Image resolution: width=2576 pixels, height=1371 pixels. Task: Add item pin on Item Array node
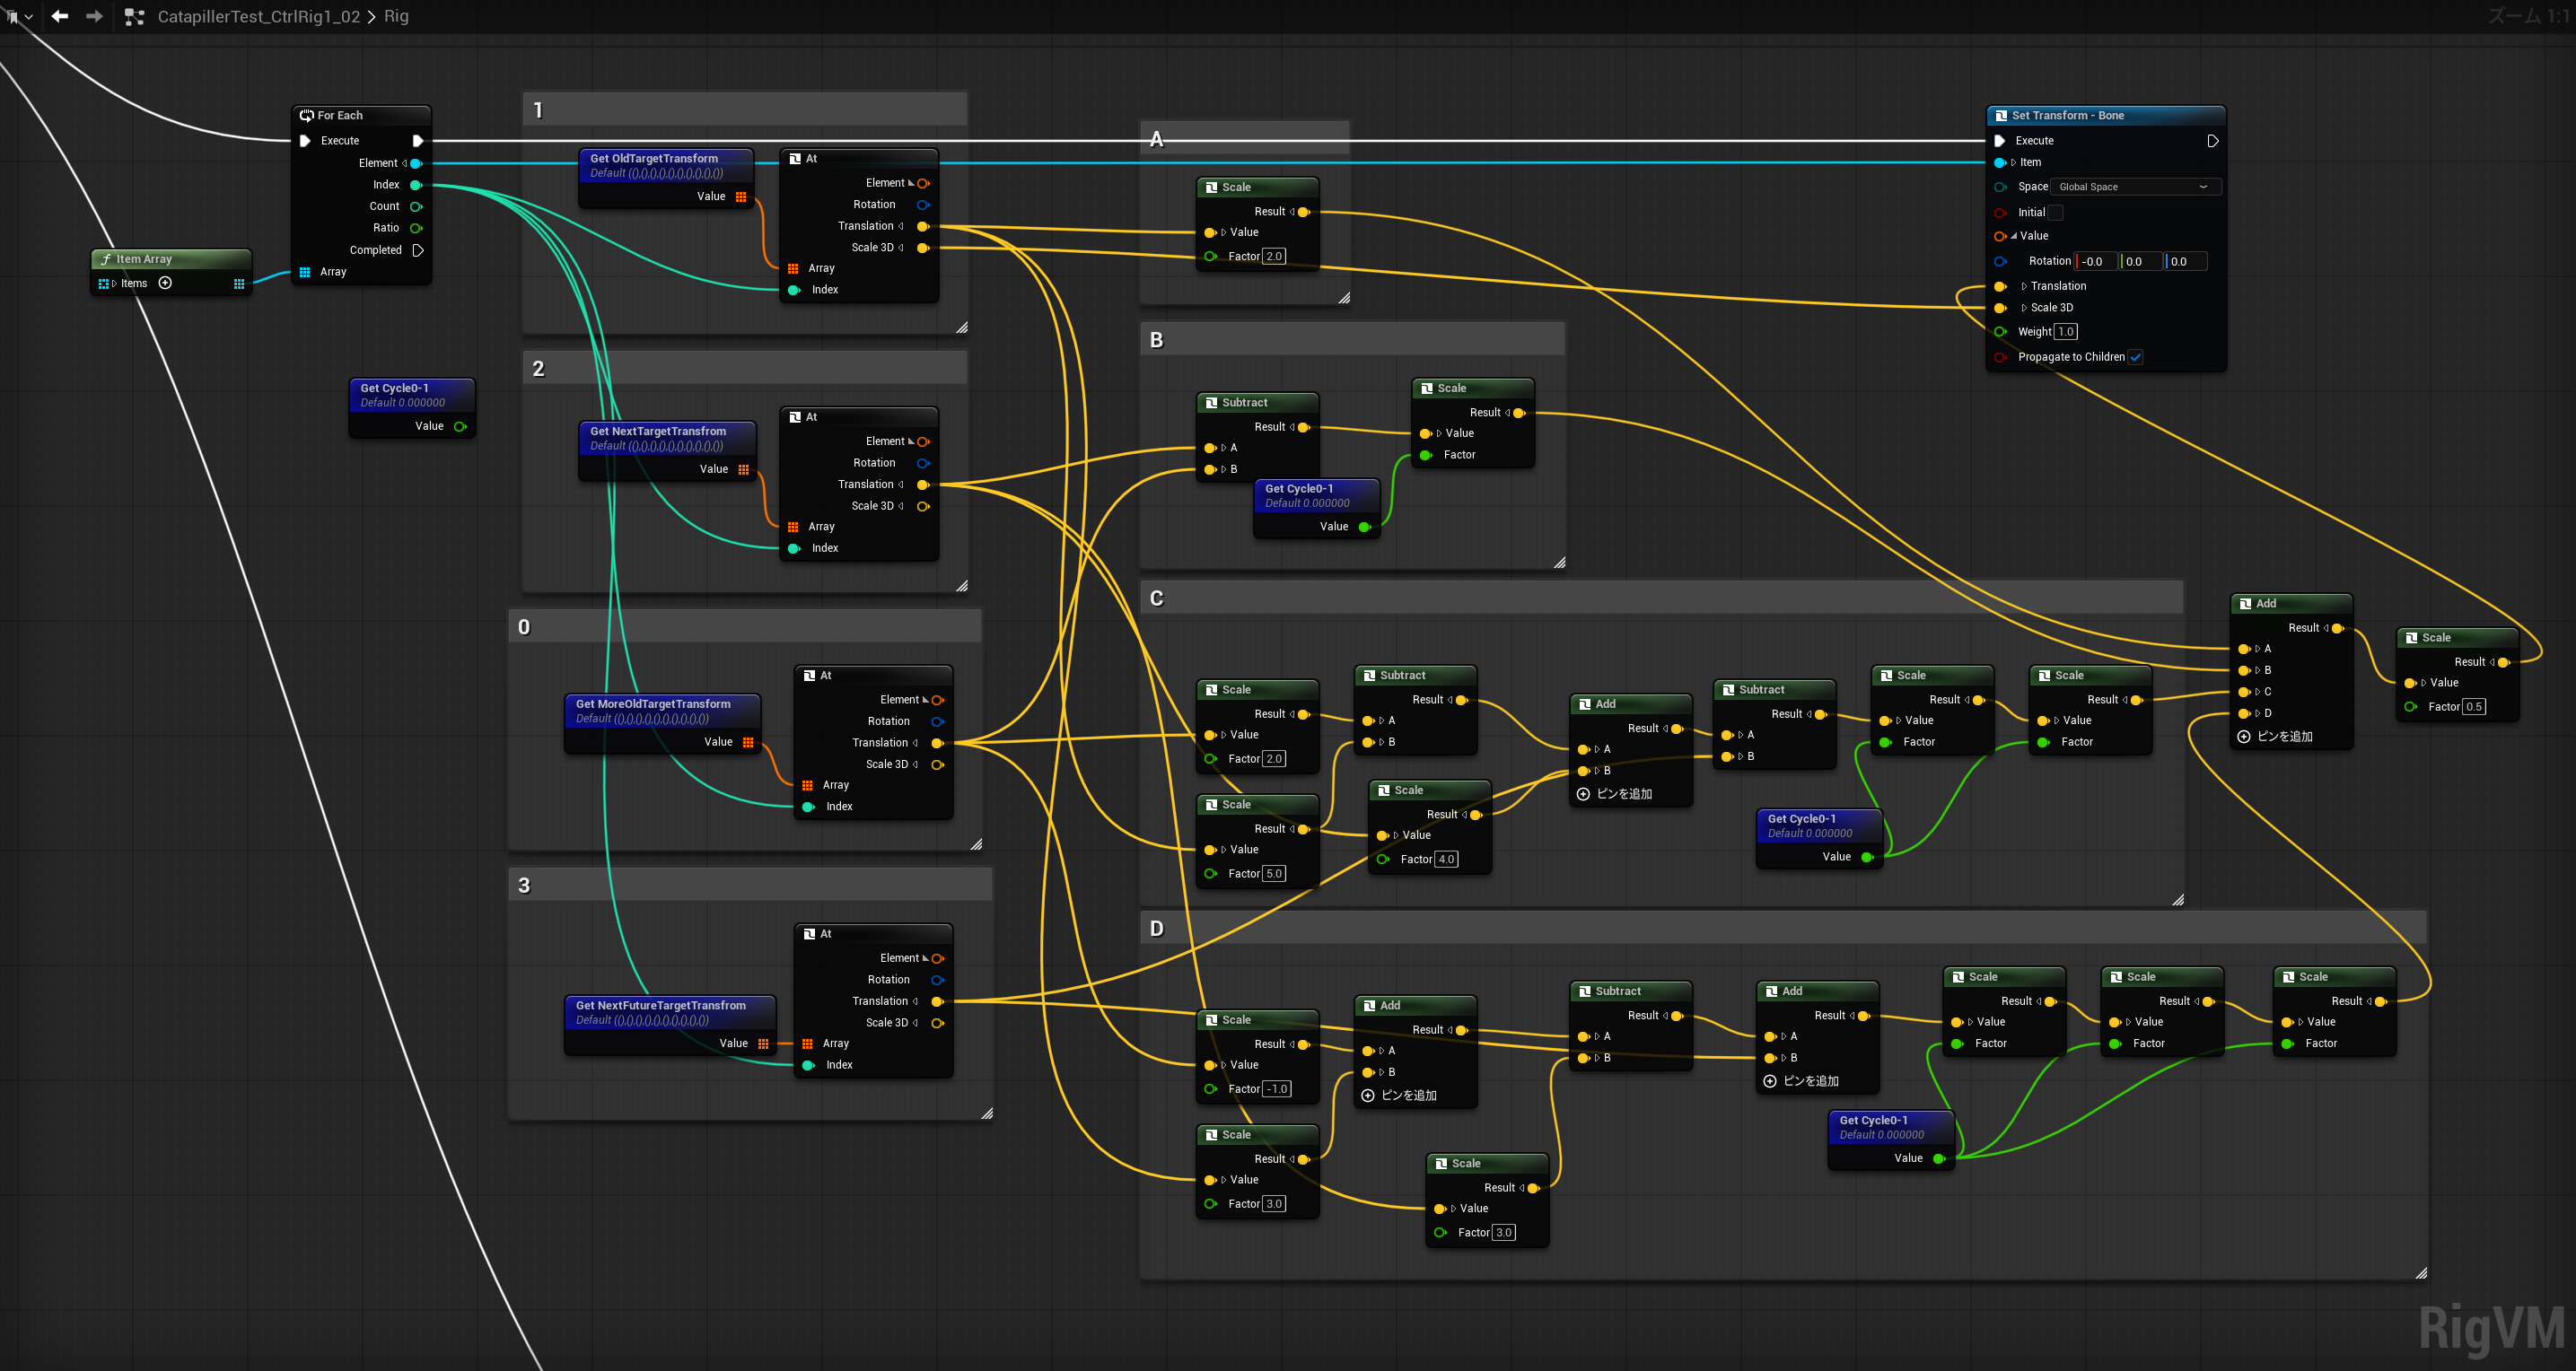click(166, 283)
